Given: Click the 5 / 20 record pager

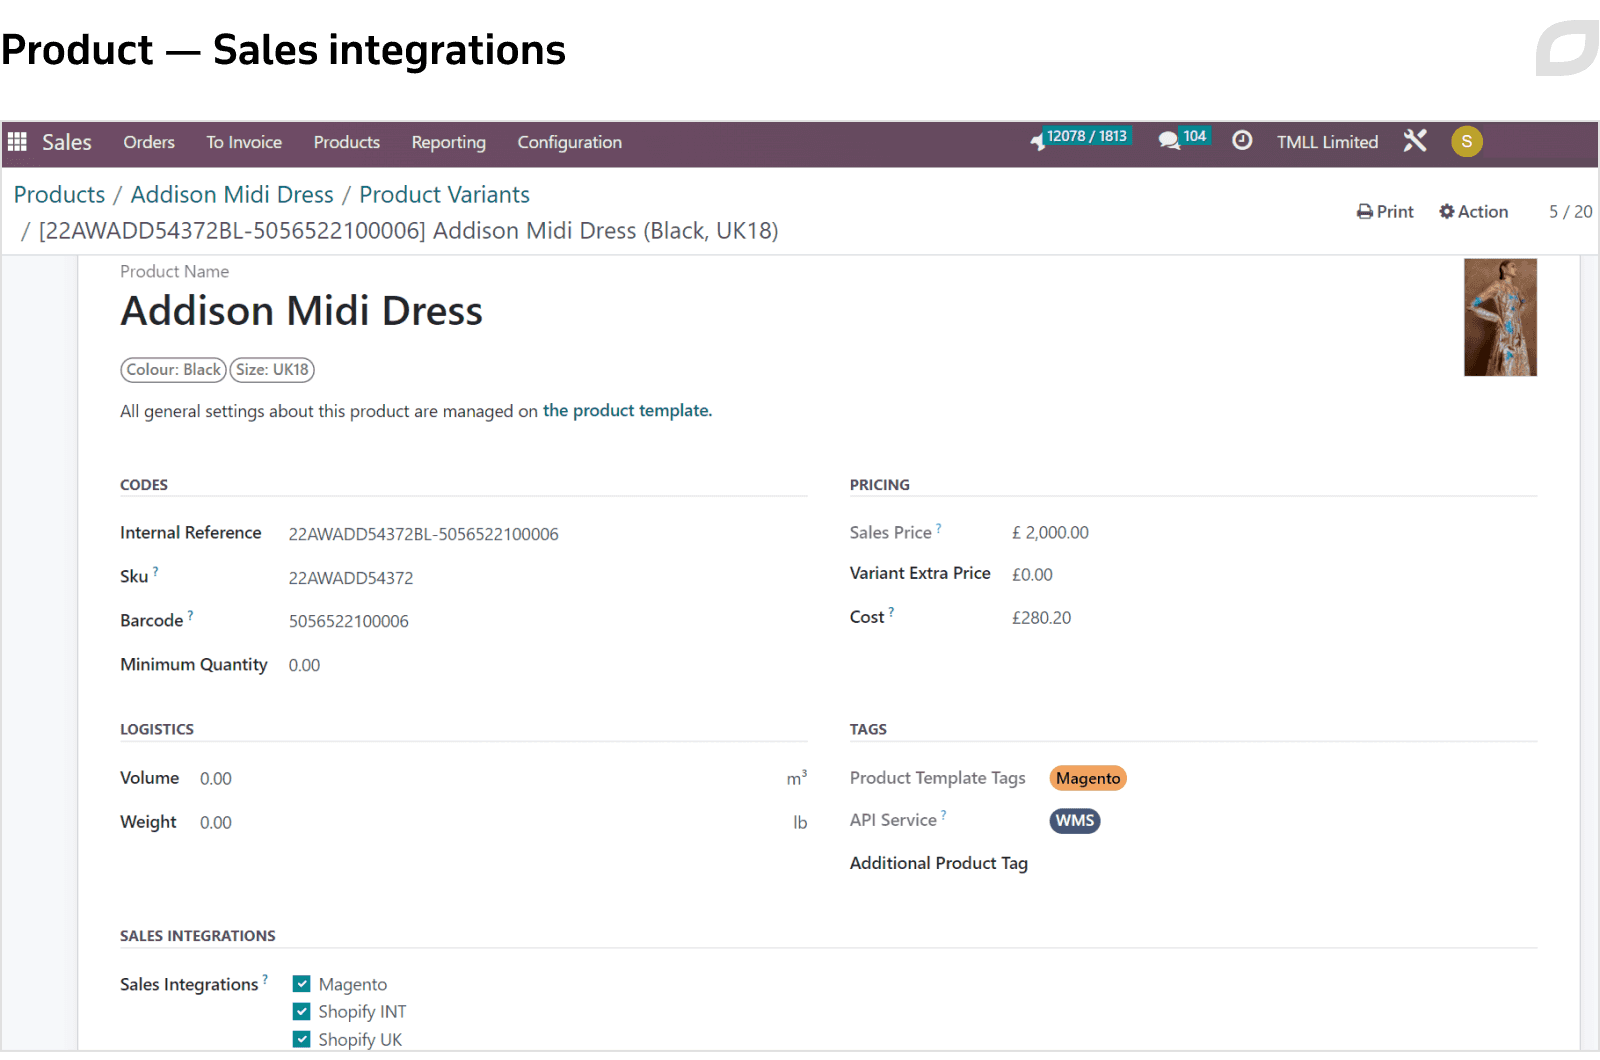Looking at the screenshot, I should coord(1570,212).
